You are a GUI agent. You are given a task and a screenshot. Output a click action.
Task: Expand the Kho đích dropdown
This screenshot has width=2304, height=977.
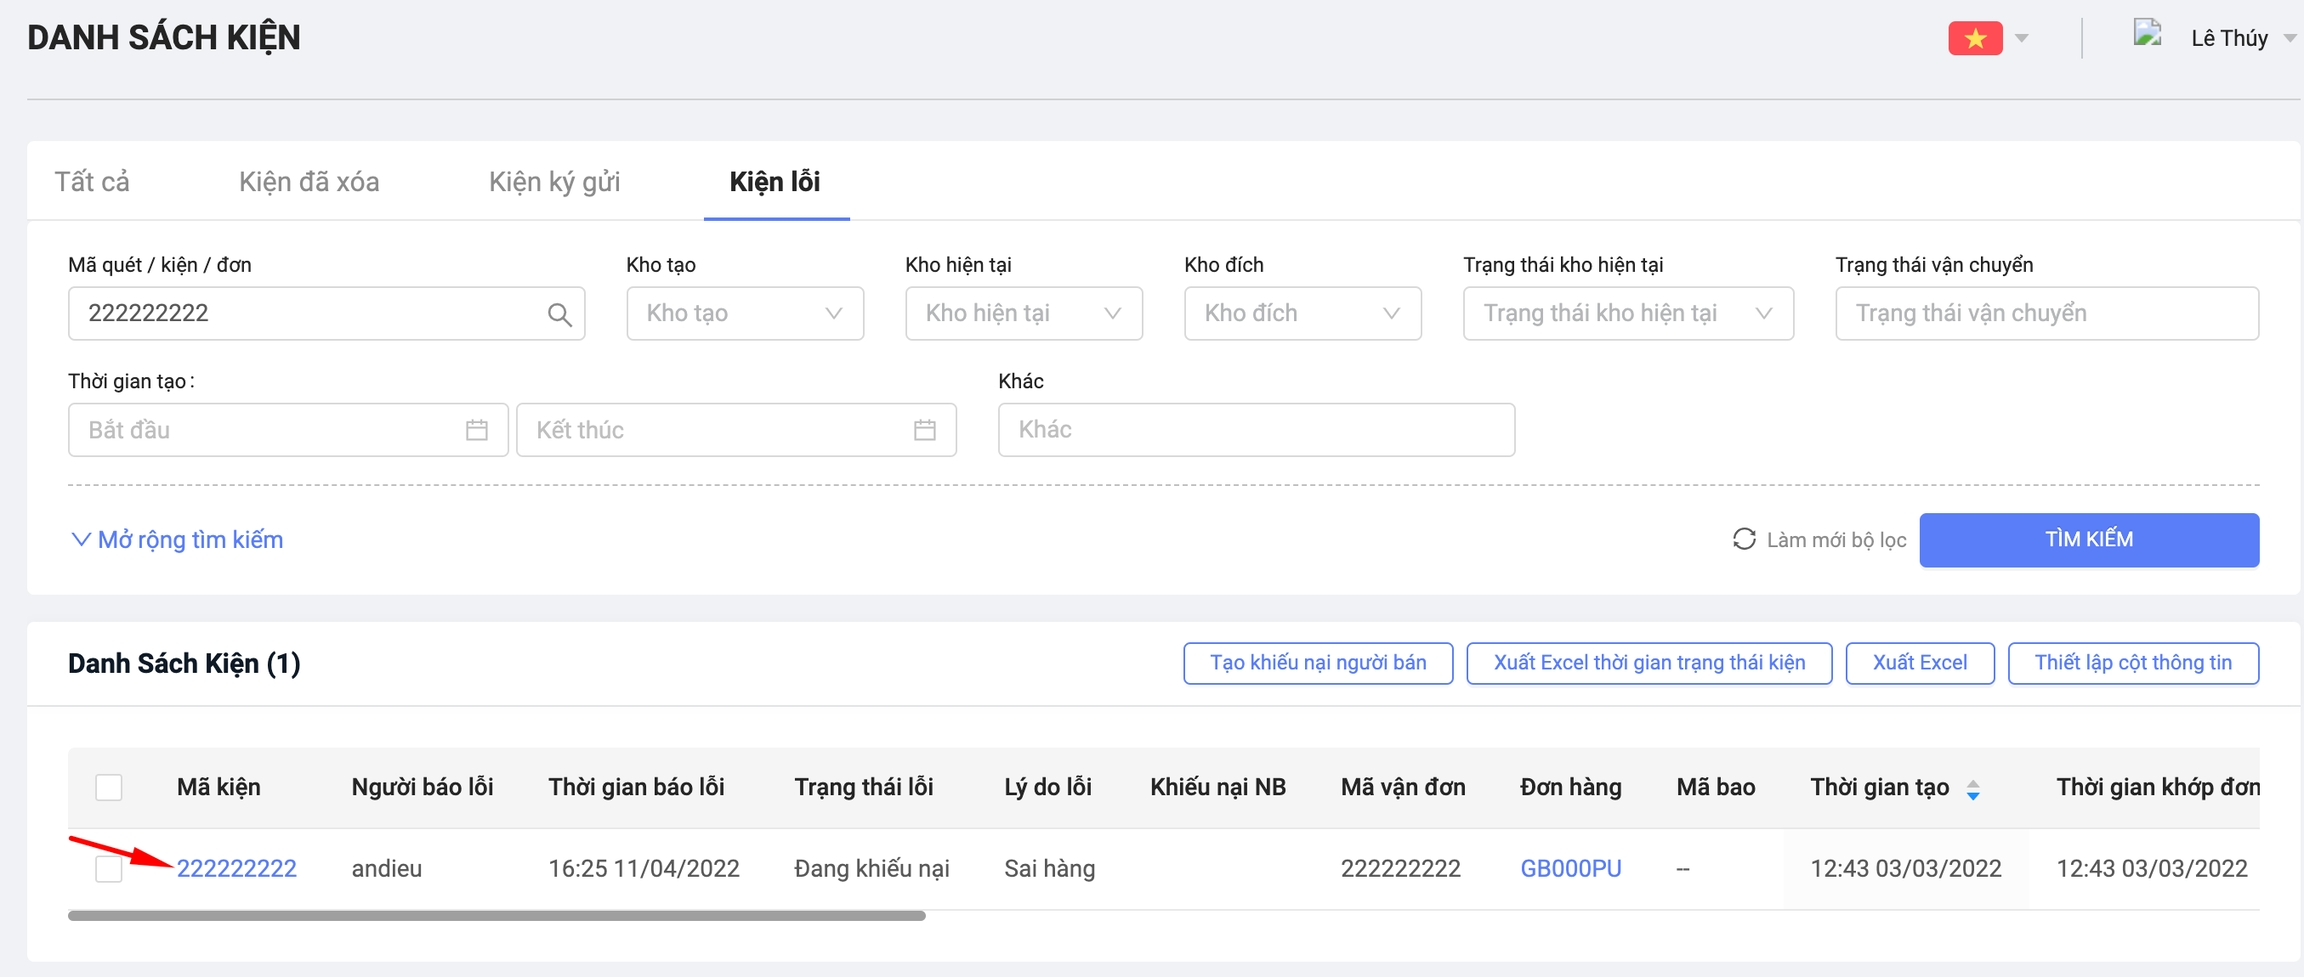1302,314
